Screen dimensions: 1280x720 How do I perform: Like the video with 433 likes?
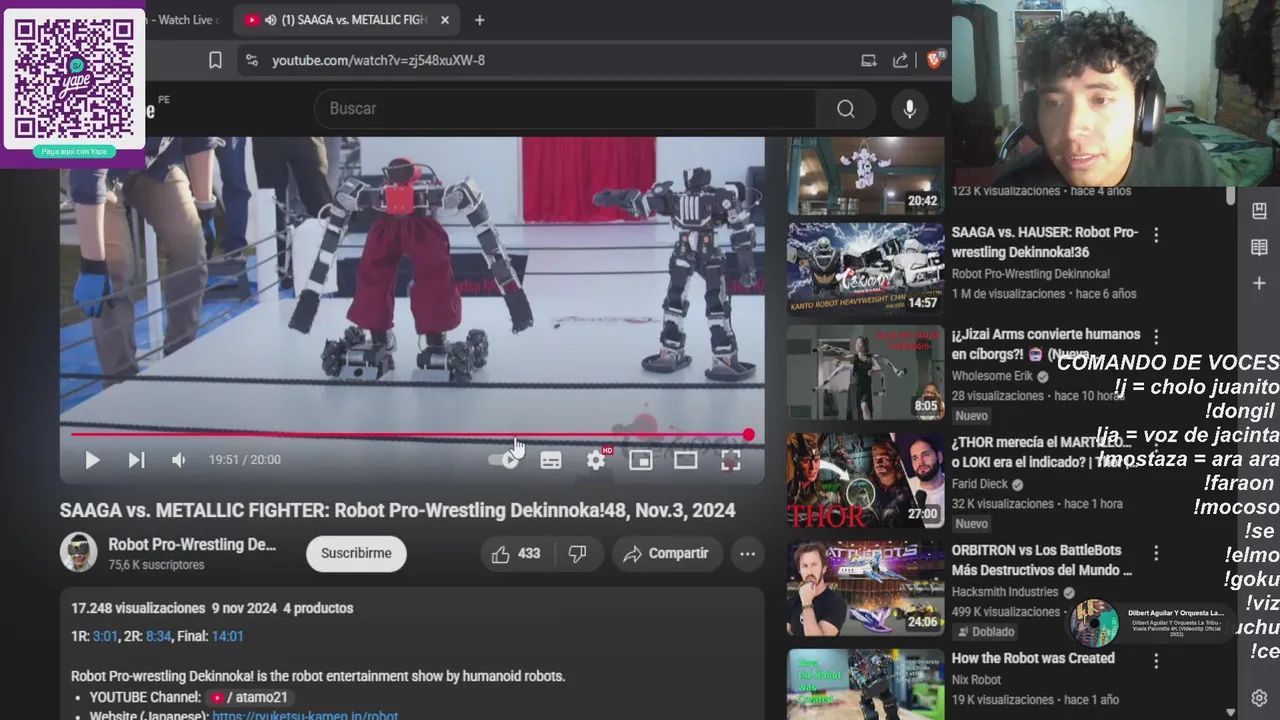[x=516, y=554]
